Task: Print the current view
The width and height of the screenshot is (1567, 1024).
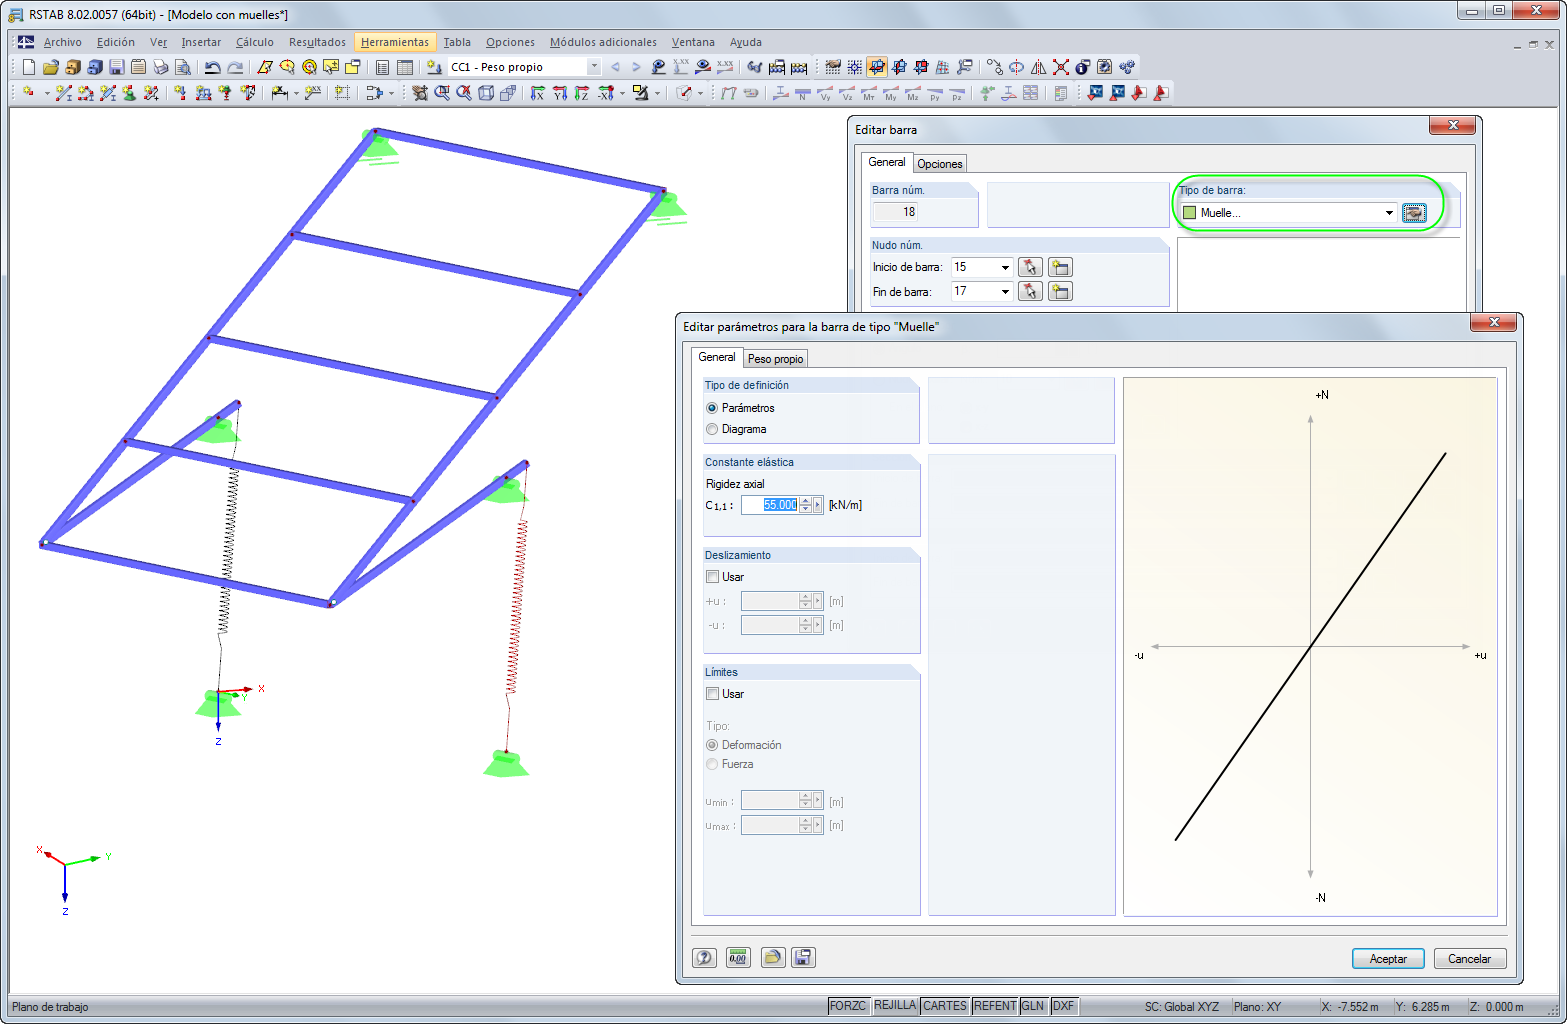Action: click(160, 67)
